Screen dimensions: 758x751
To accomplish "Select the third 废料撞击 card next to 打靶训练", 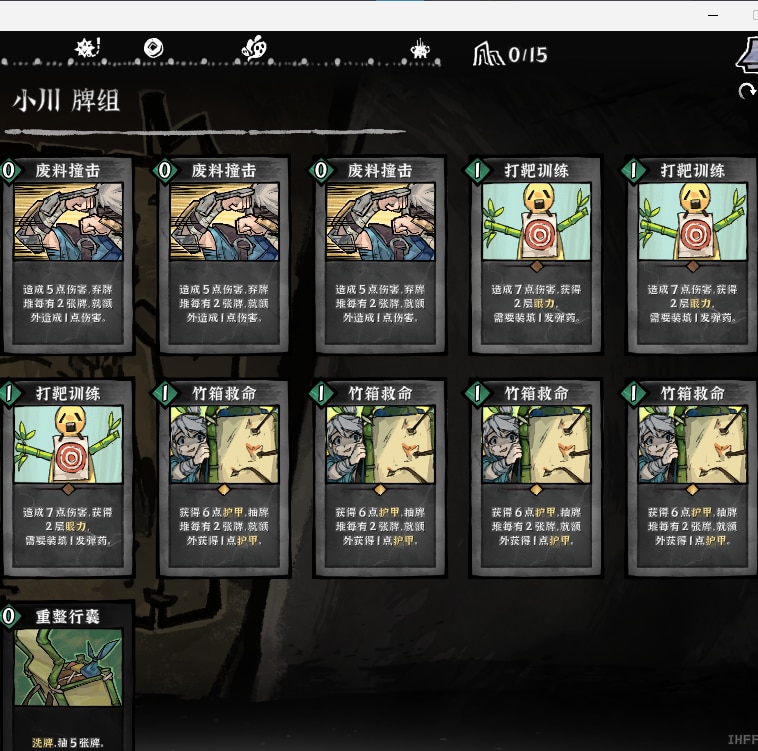I will 380,254.
